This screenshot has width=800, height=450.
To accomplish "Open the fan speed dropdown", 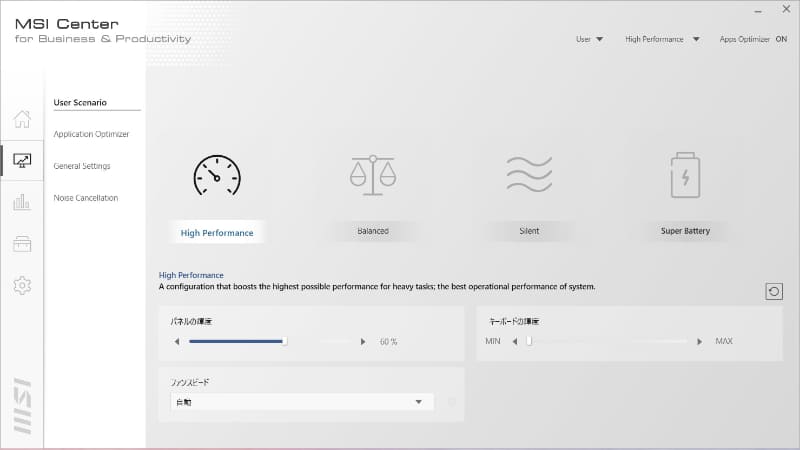I will coord(302,402).
